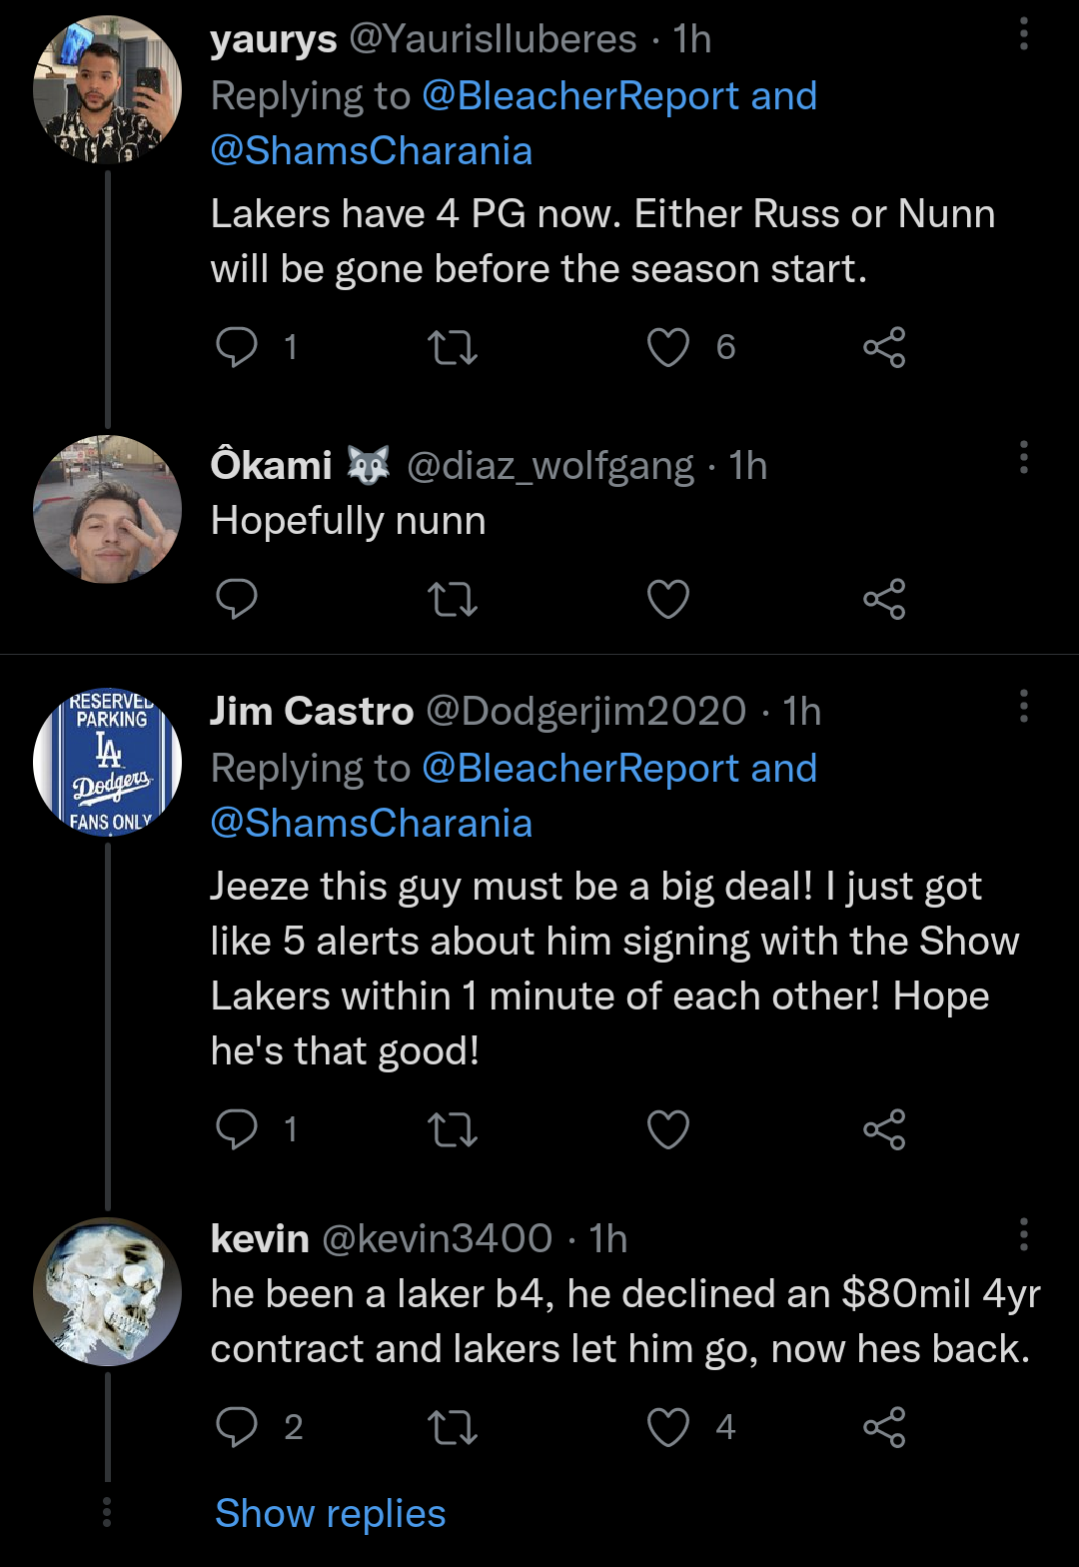Image resolution: width=1079 pixels, height=1567 pixels.
Task: Retweet kevin's tweet about the Lakers contract
Action: click(452, 1426)
